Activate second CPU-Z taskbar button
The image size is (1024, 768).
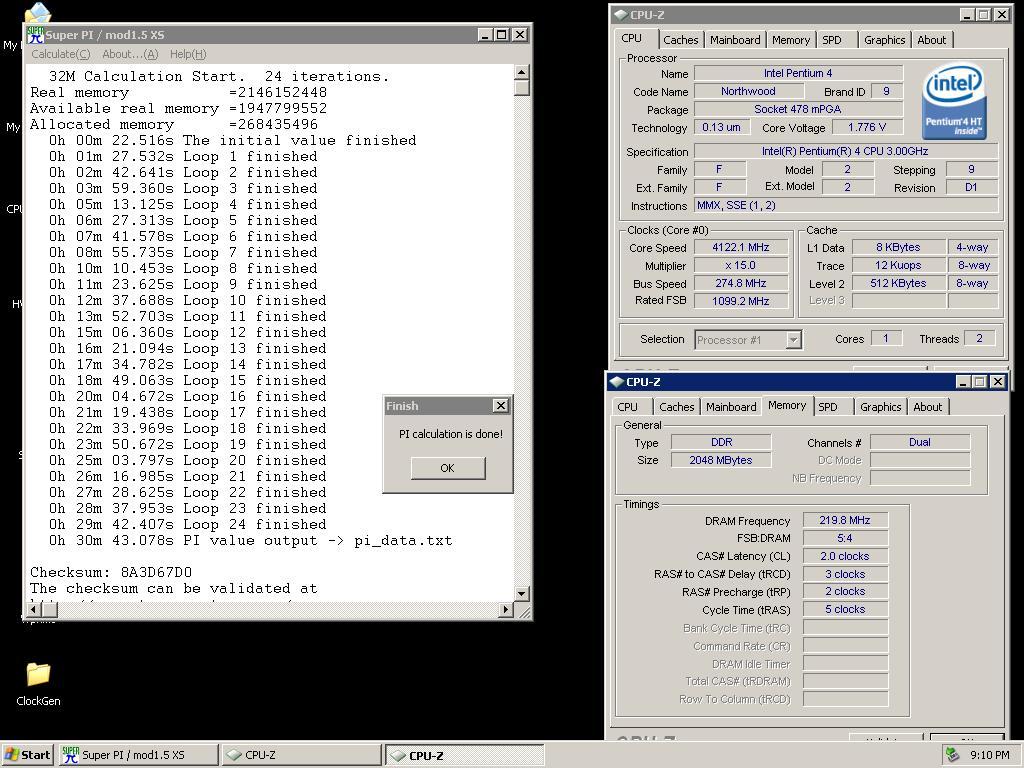(x=464, y=755)
